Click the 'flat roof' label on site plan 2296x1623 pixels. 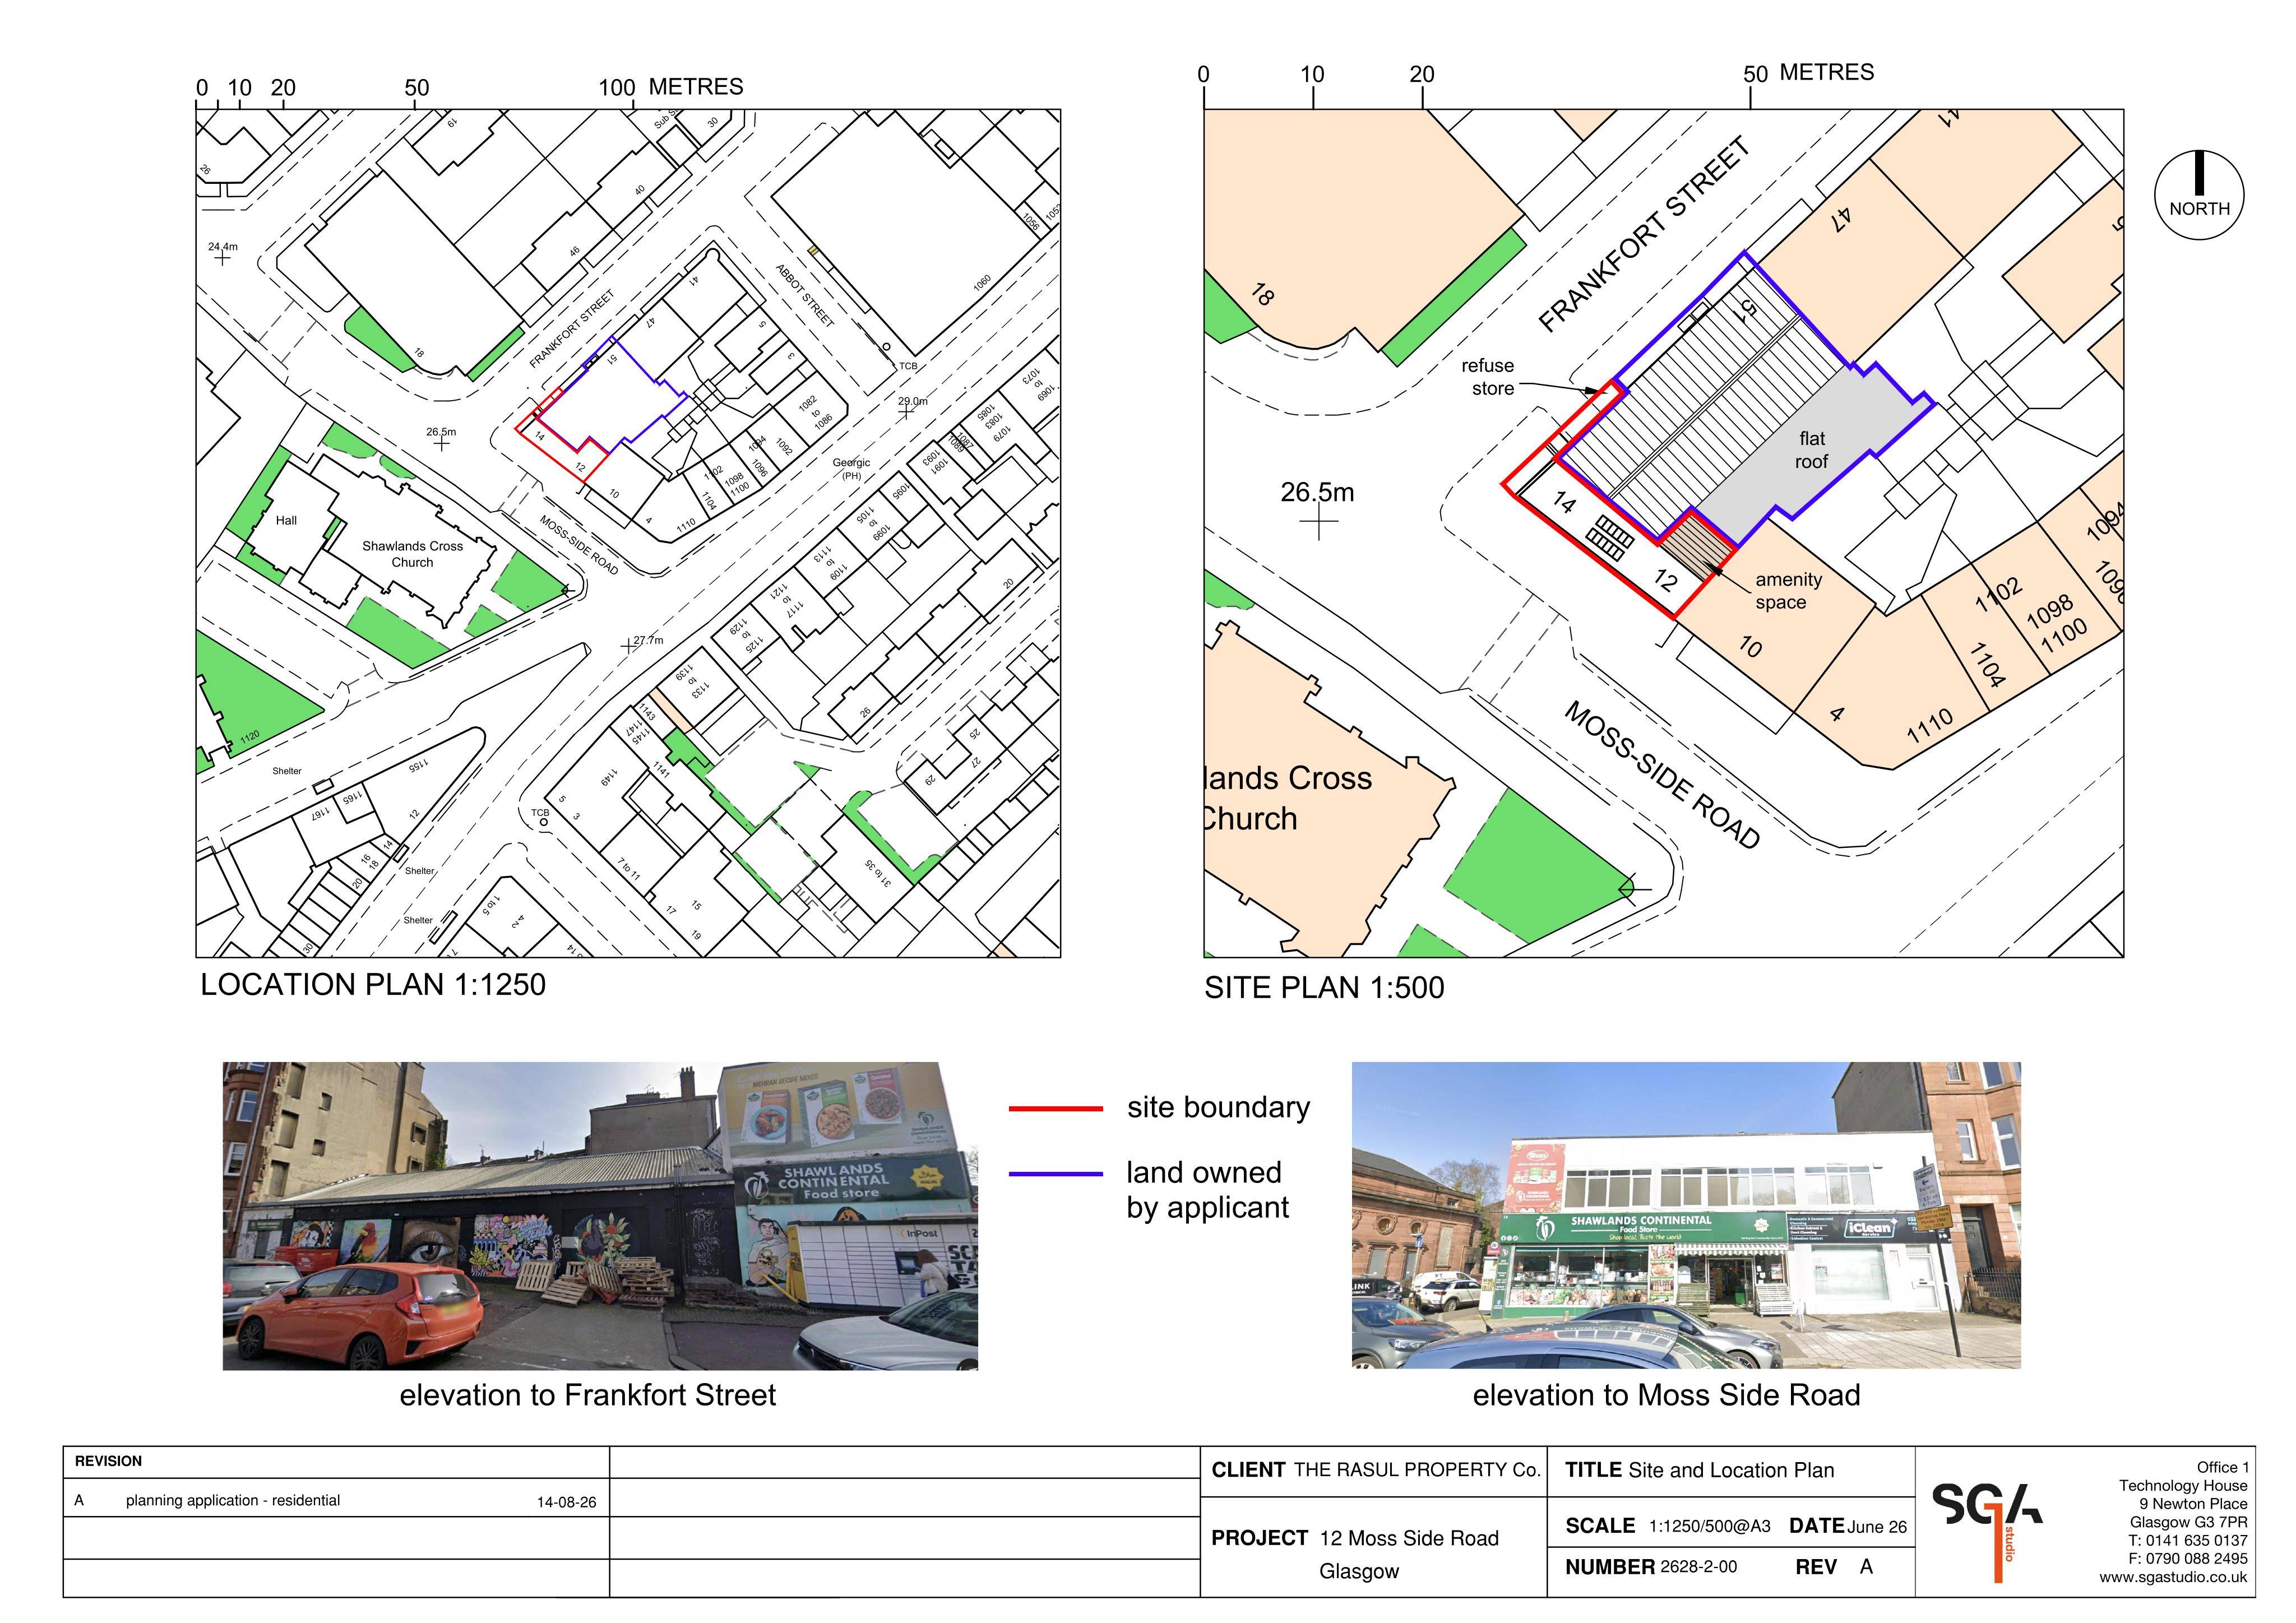tap(1812, 450)
